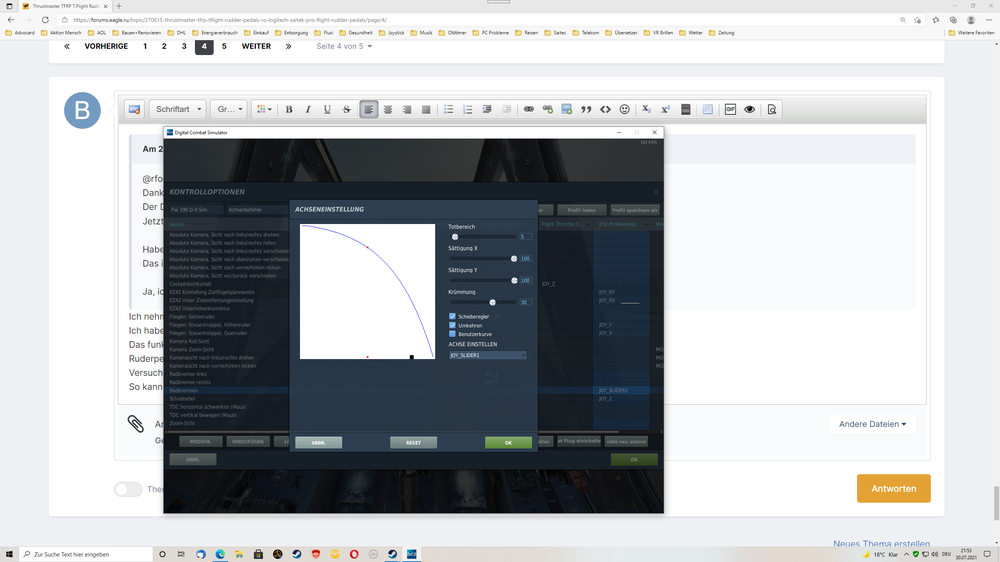Open the Schriftart font dropdown

pos(178,110)
